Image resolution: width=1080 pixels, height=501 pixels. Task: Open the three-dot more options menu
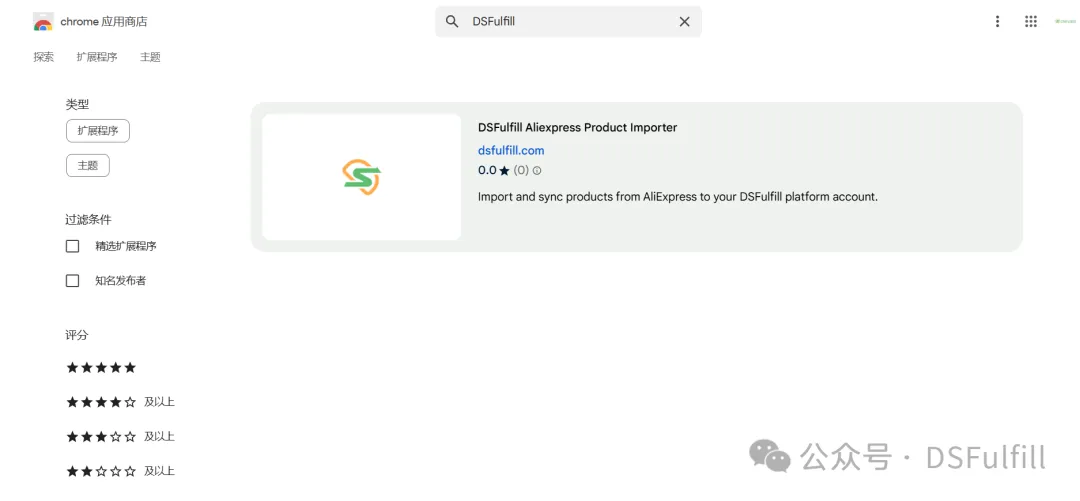[997, 22]
